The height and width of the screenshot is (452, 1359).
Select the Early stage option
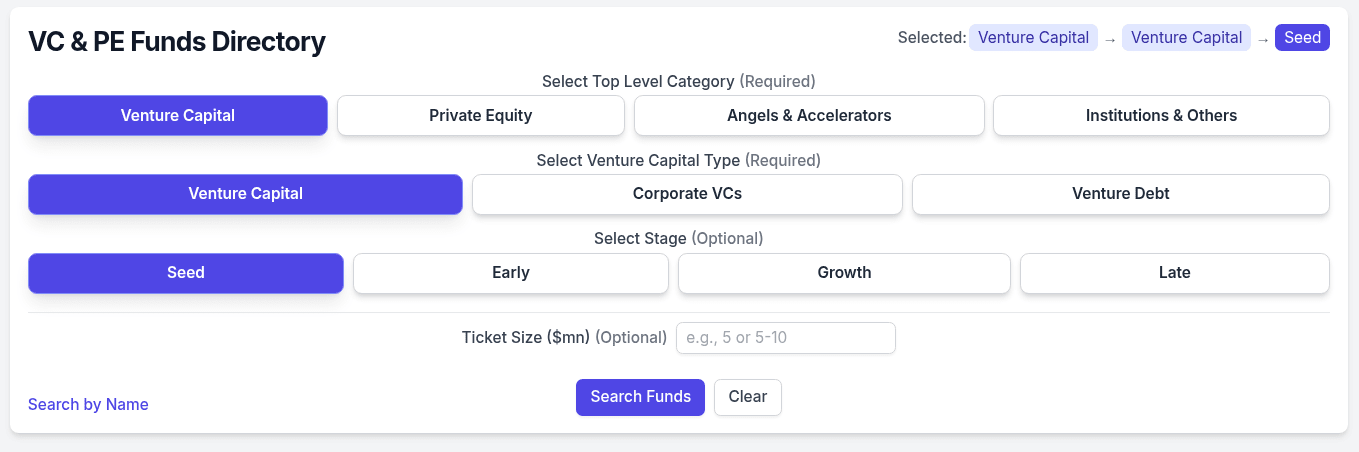click(x=510, y=273)
